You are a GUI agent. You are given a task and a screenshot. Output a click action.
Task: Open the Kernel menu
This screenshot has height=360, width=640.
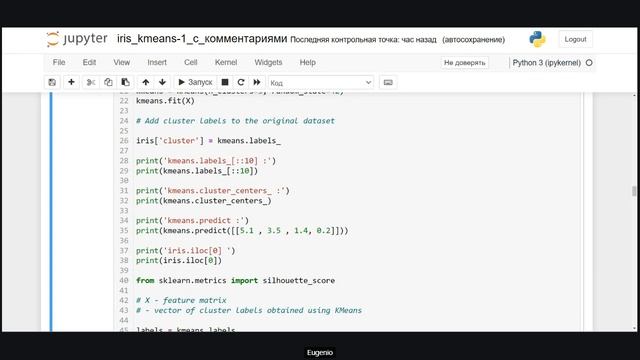226,62
